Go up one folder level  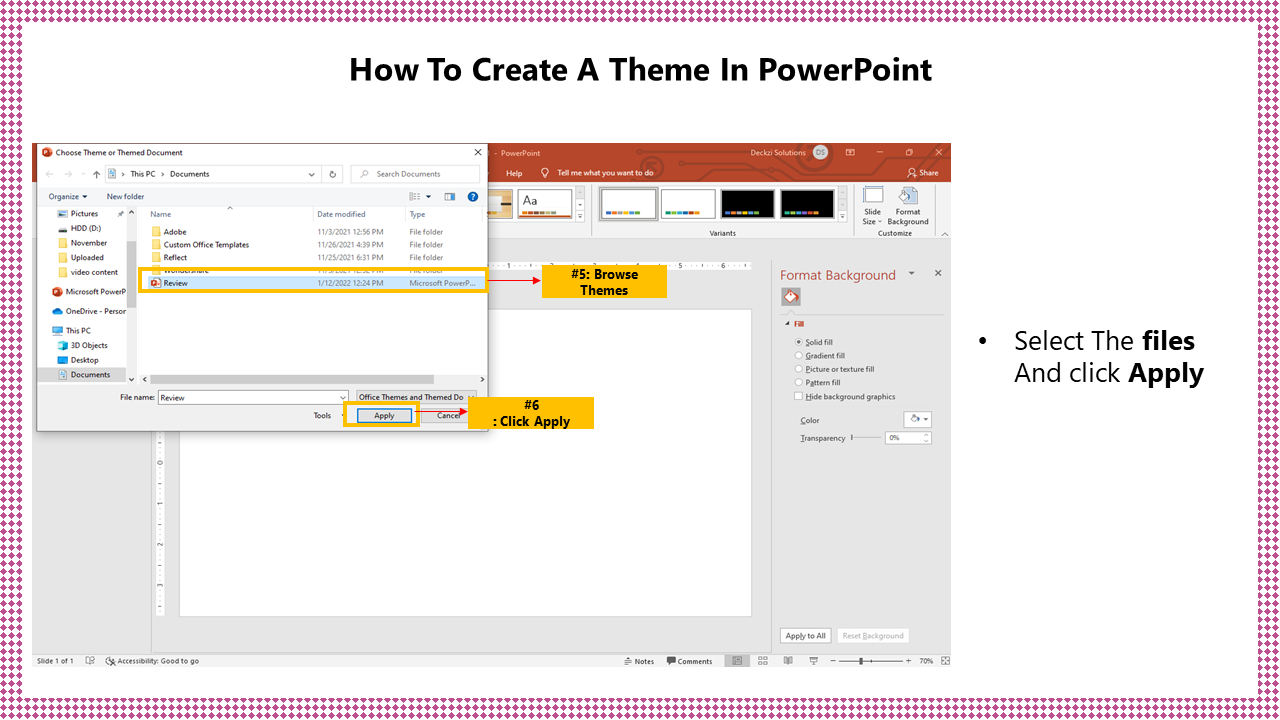point(96,174)
